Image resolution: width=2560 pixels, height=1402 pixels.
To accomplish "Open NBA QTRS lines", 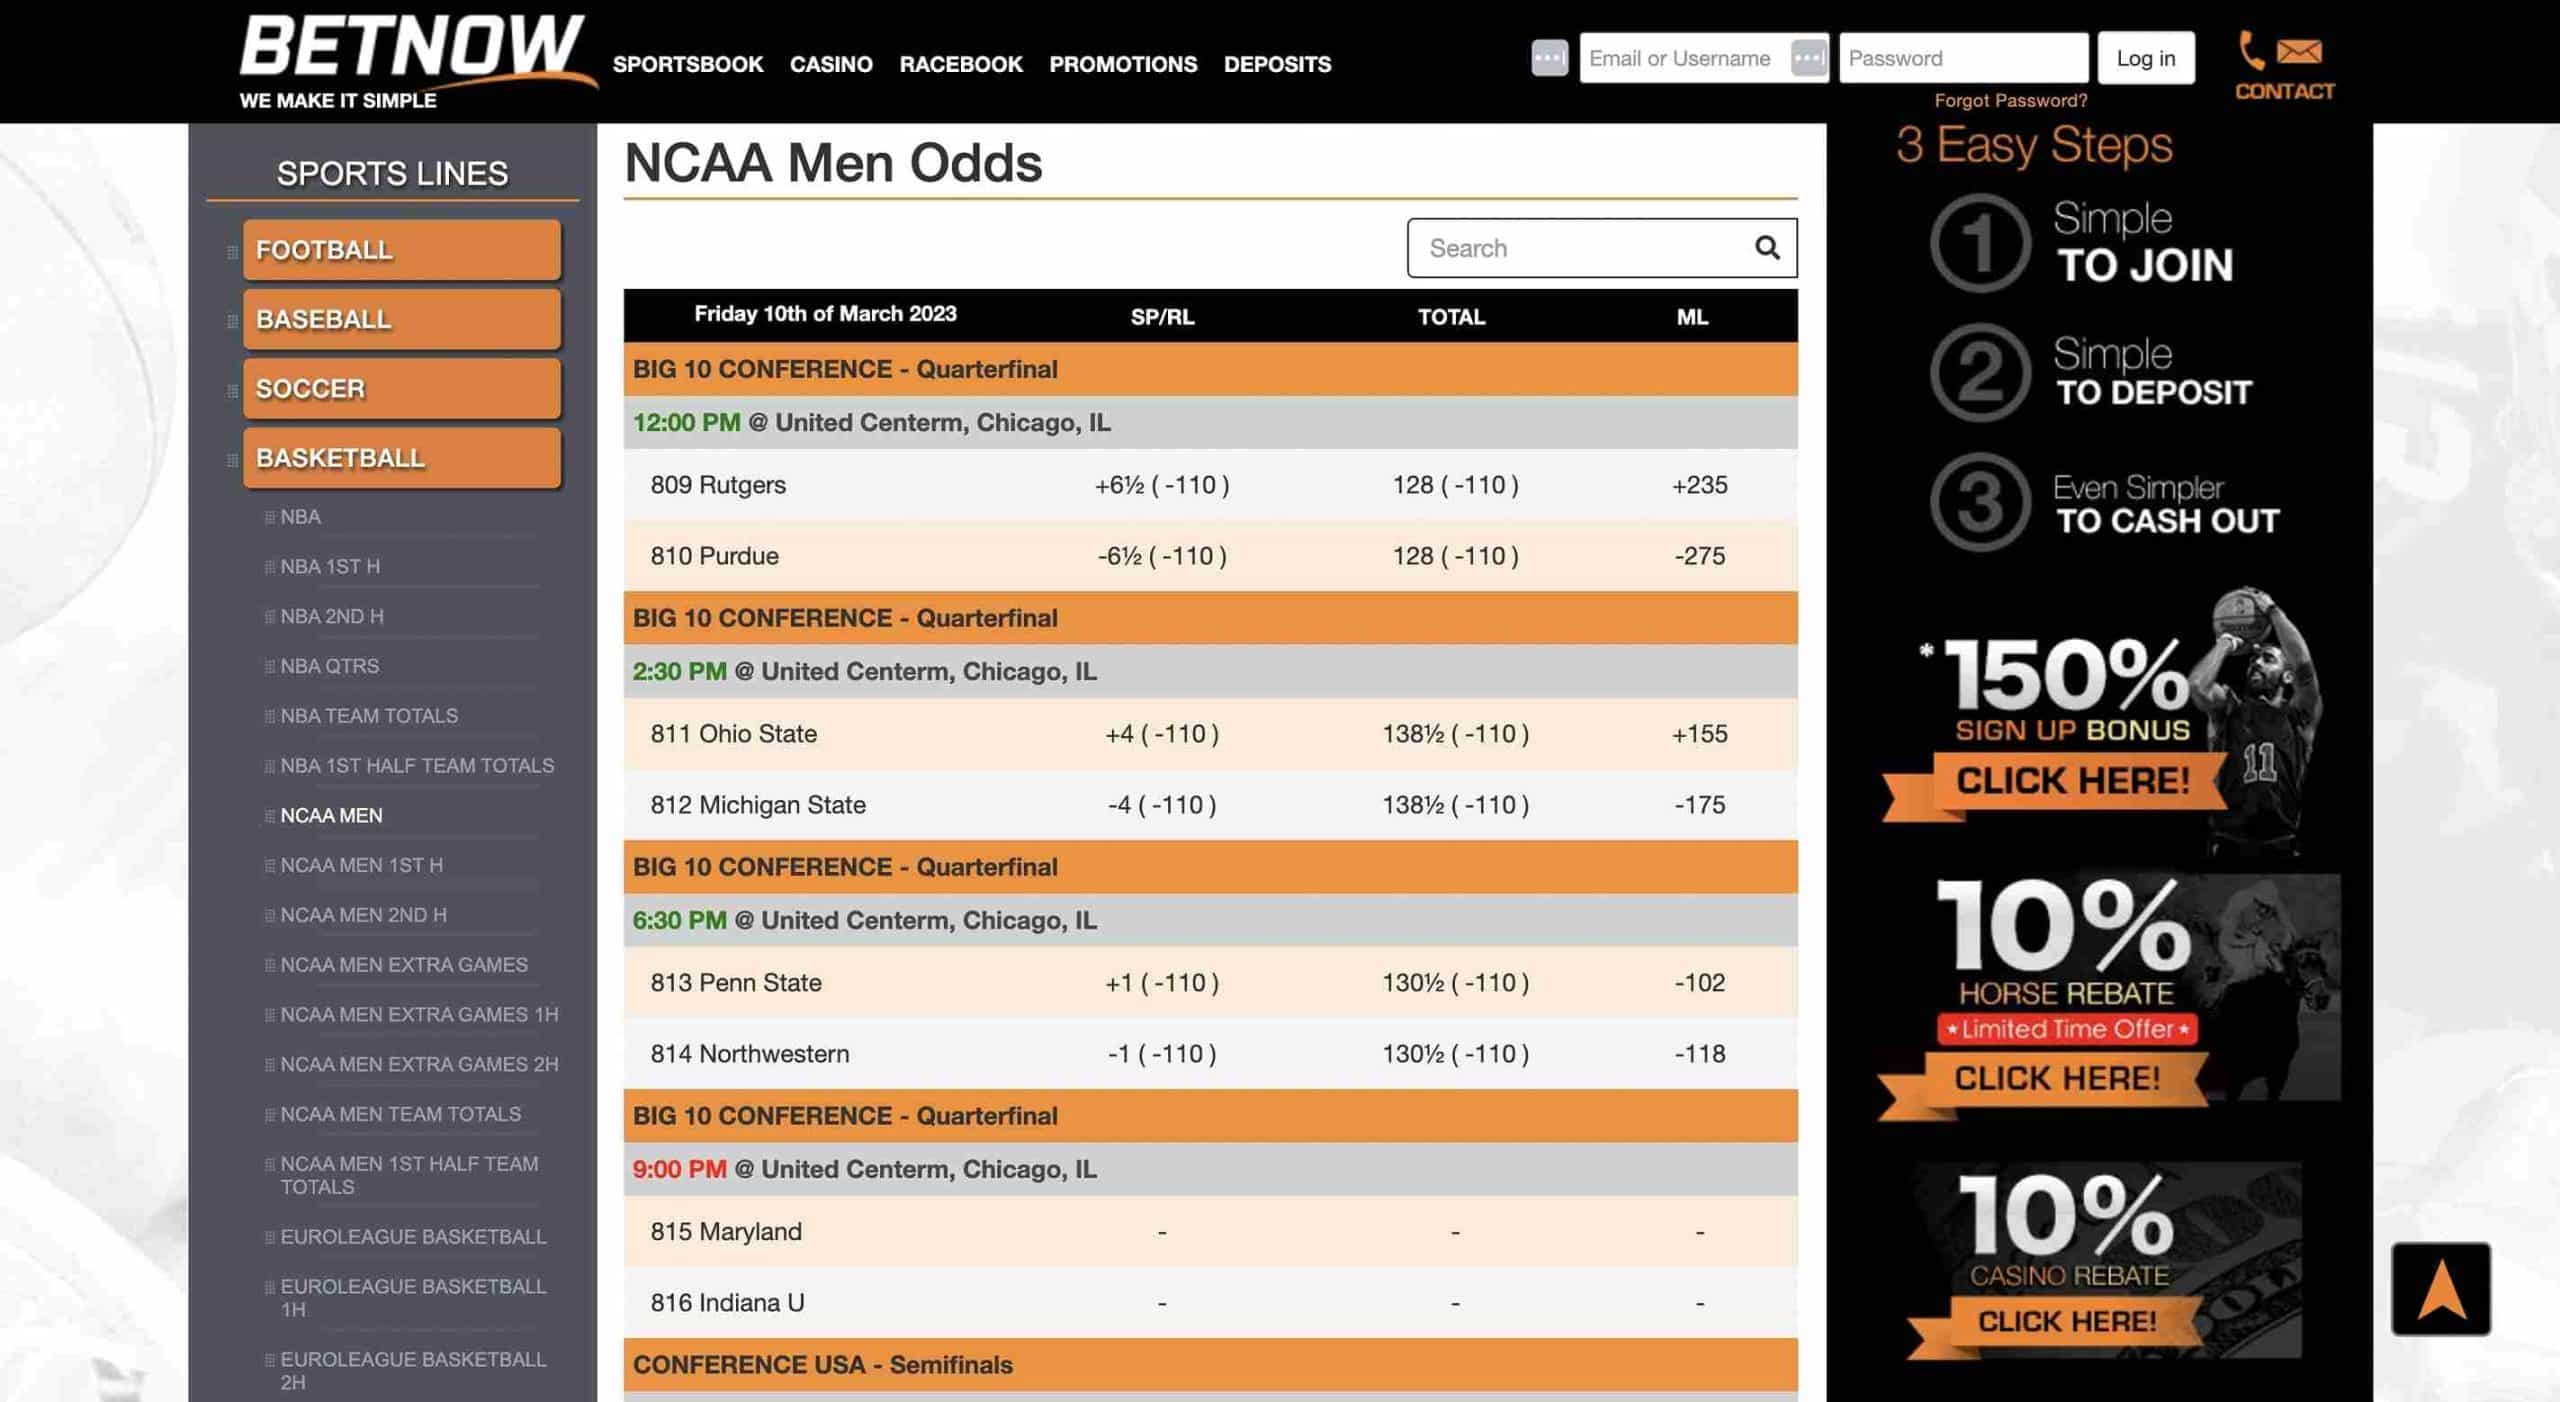I will [x=329, y=666].
